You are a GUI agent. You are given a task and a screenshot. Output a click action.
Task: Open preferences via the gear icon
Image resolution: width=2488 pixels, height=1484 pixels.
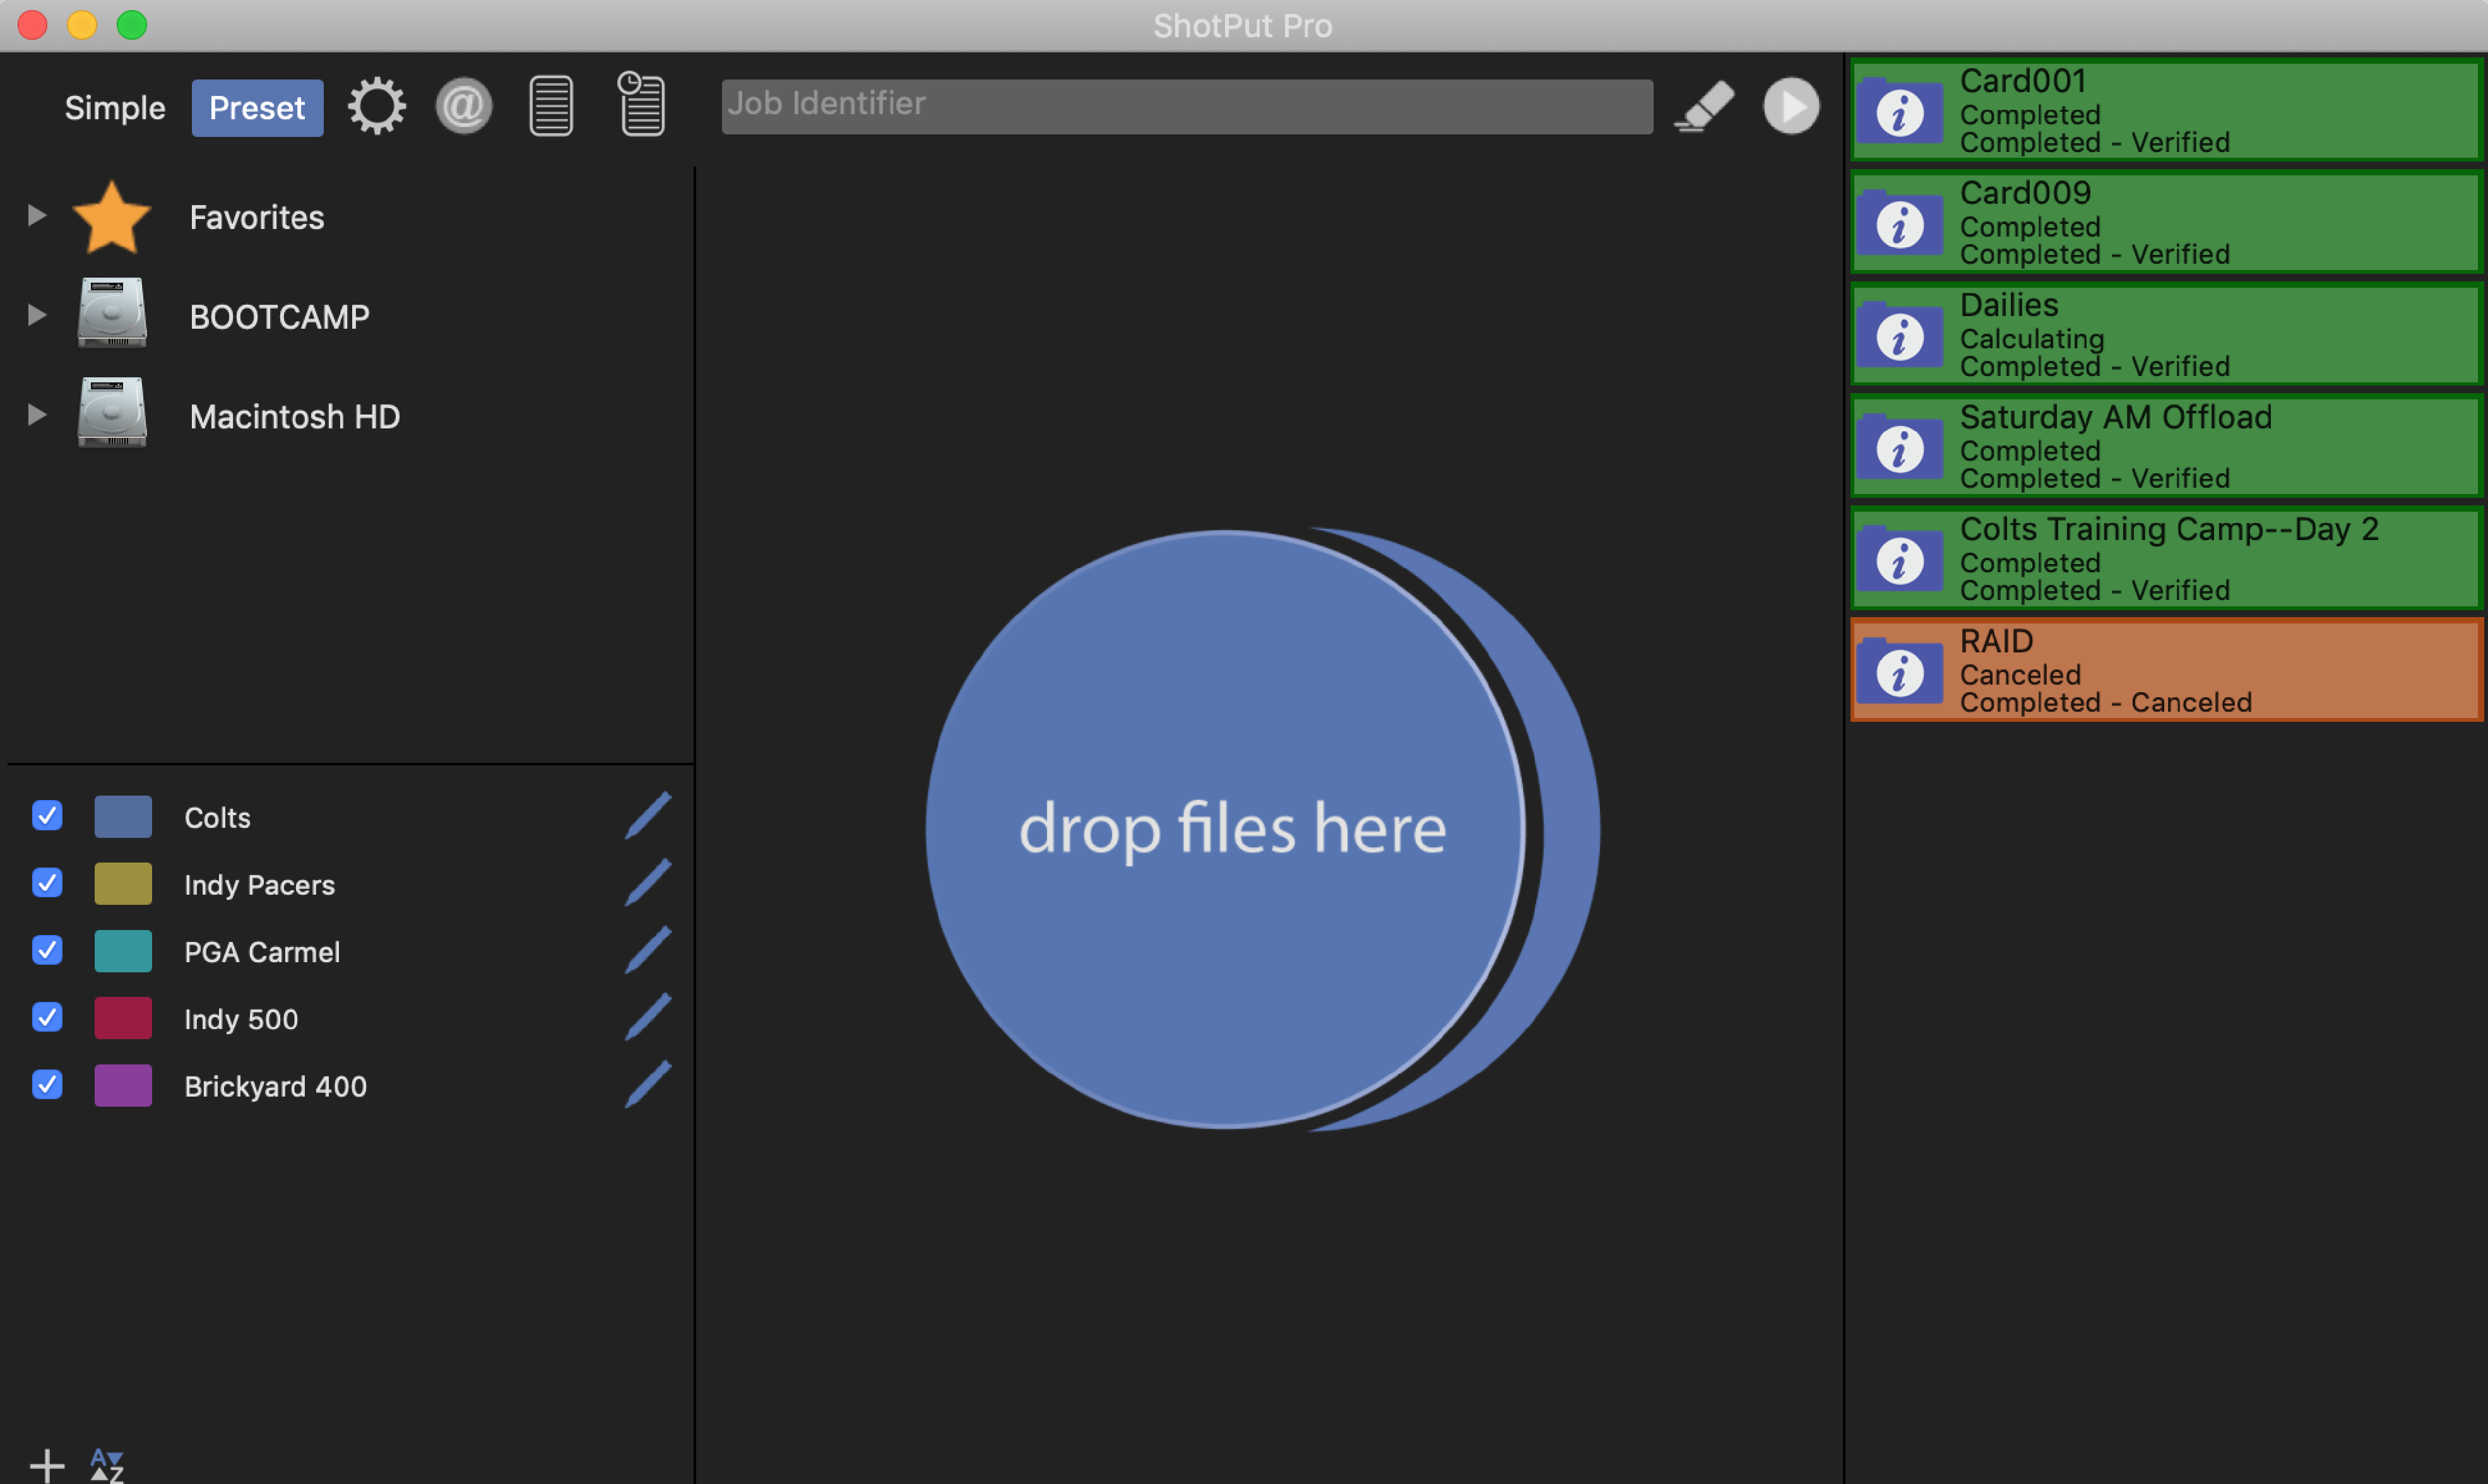coord(377,106)
